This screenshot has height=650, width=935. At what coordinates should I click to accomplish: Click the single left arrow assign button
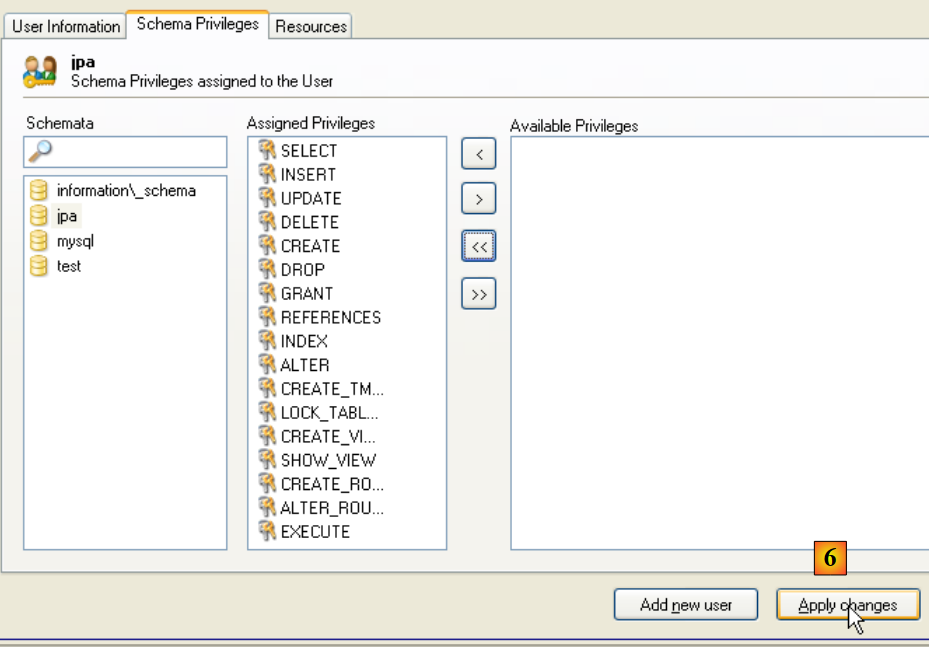(479, 154)
